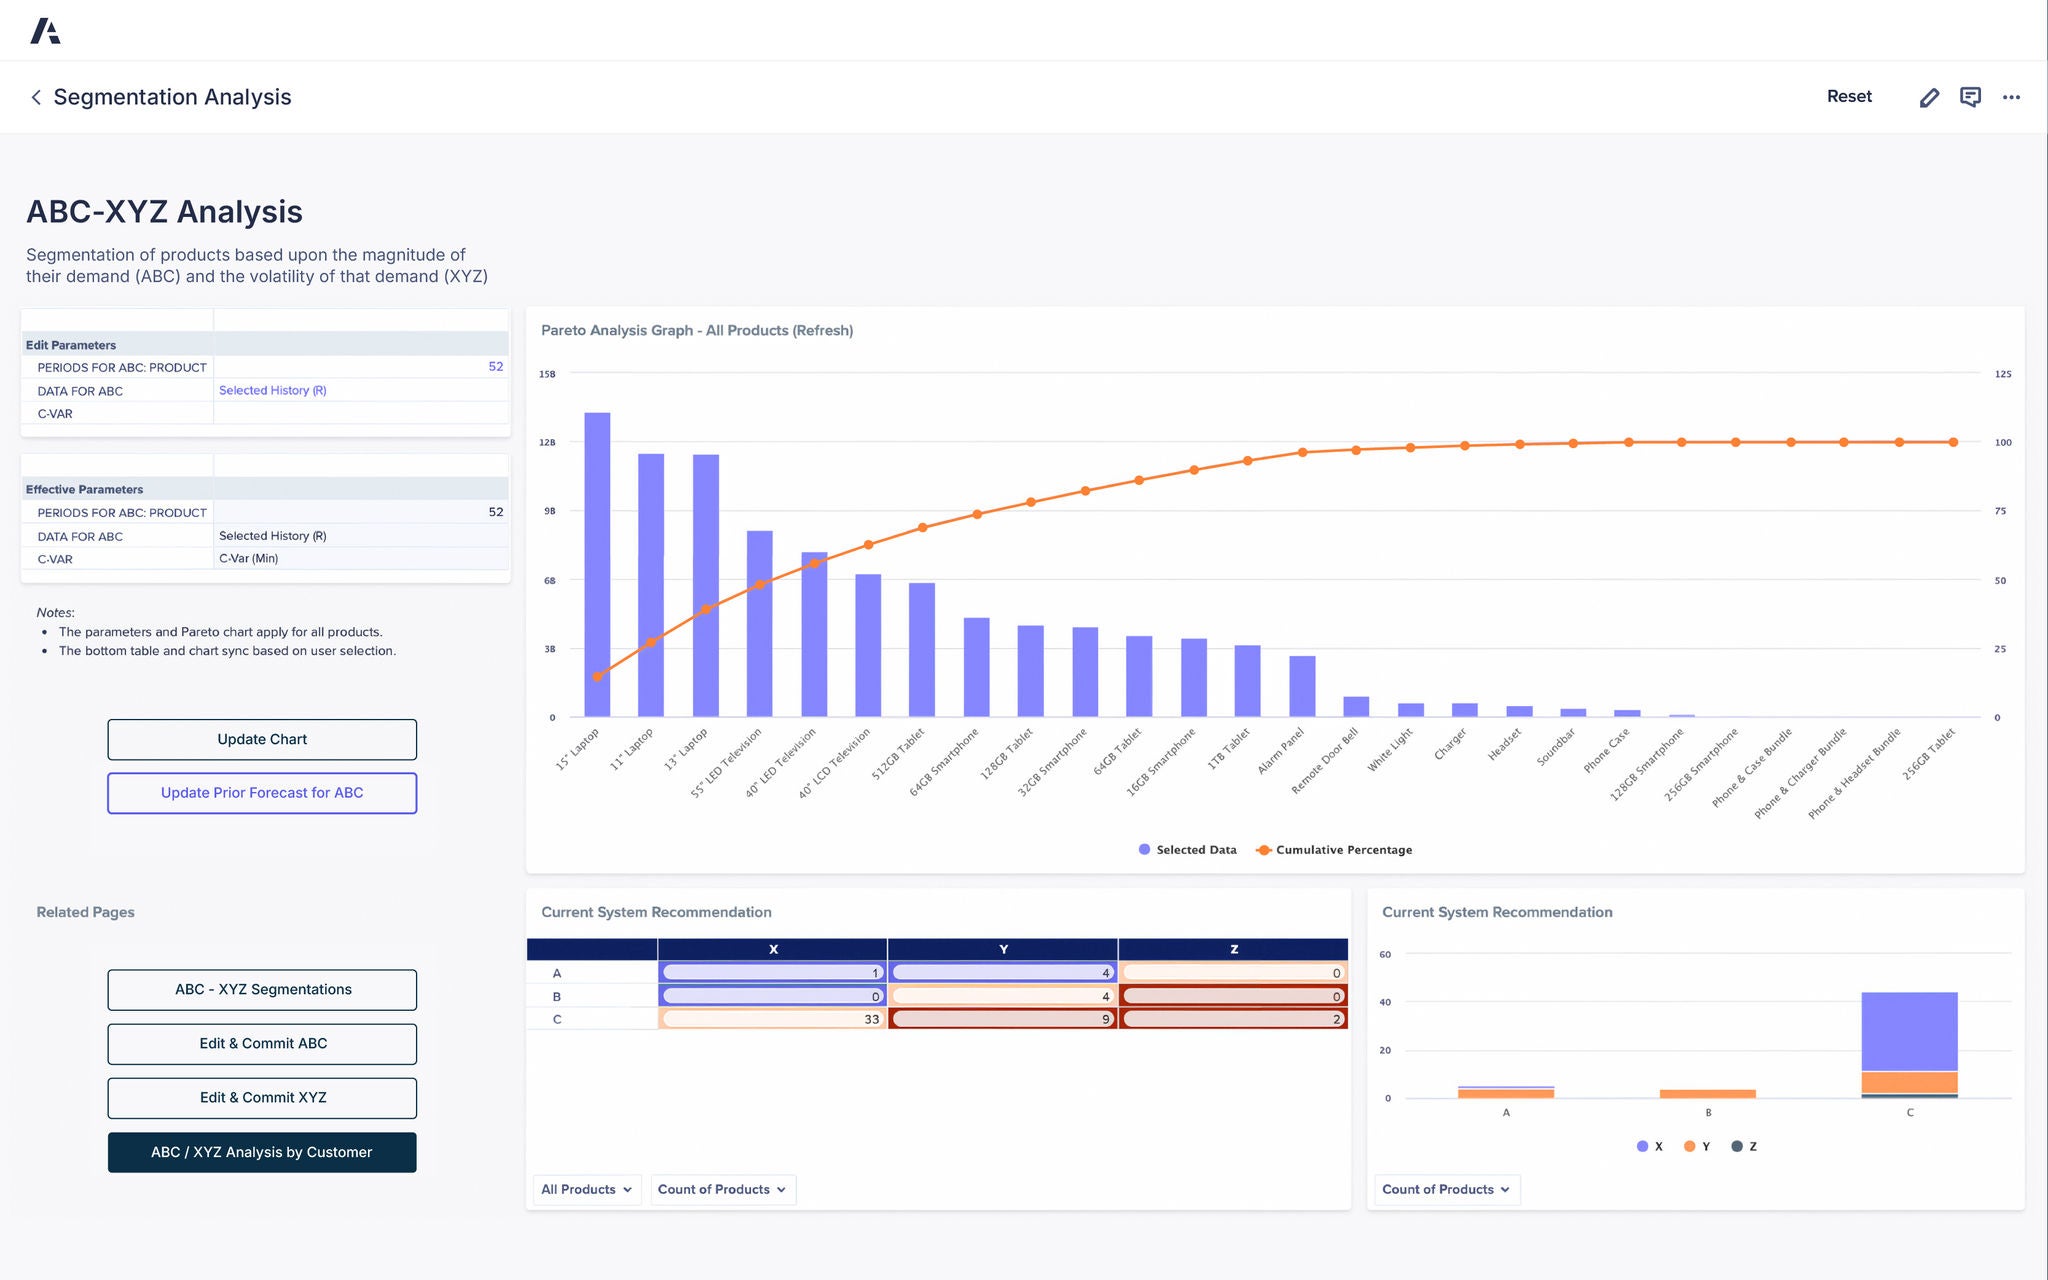The image size is (2048, 1280).
Task: Click Update Prior Forecast for ABC
Action: [x=262, y=792]
